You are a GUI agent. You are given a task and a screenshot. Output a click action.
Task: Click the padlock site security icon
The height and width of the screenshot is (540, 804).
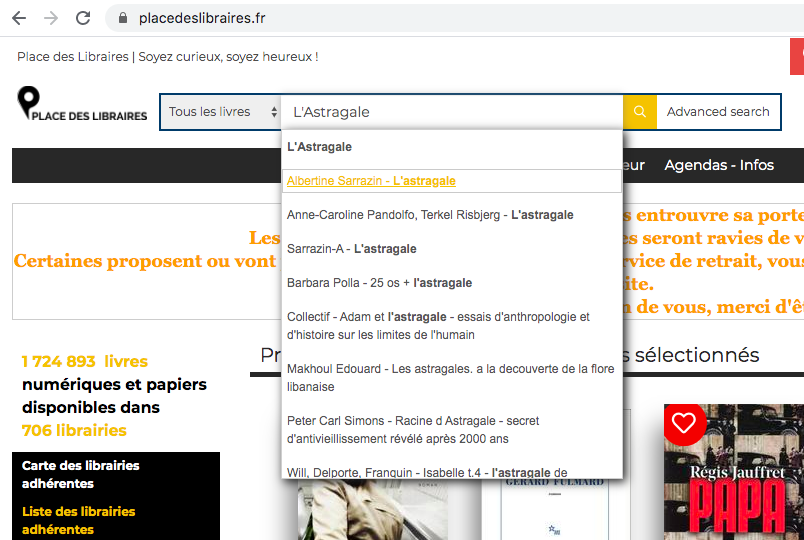pyautogui.click(x=123, y=18)
